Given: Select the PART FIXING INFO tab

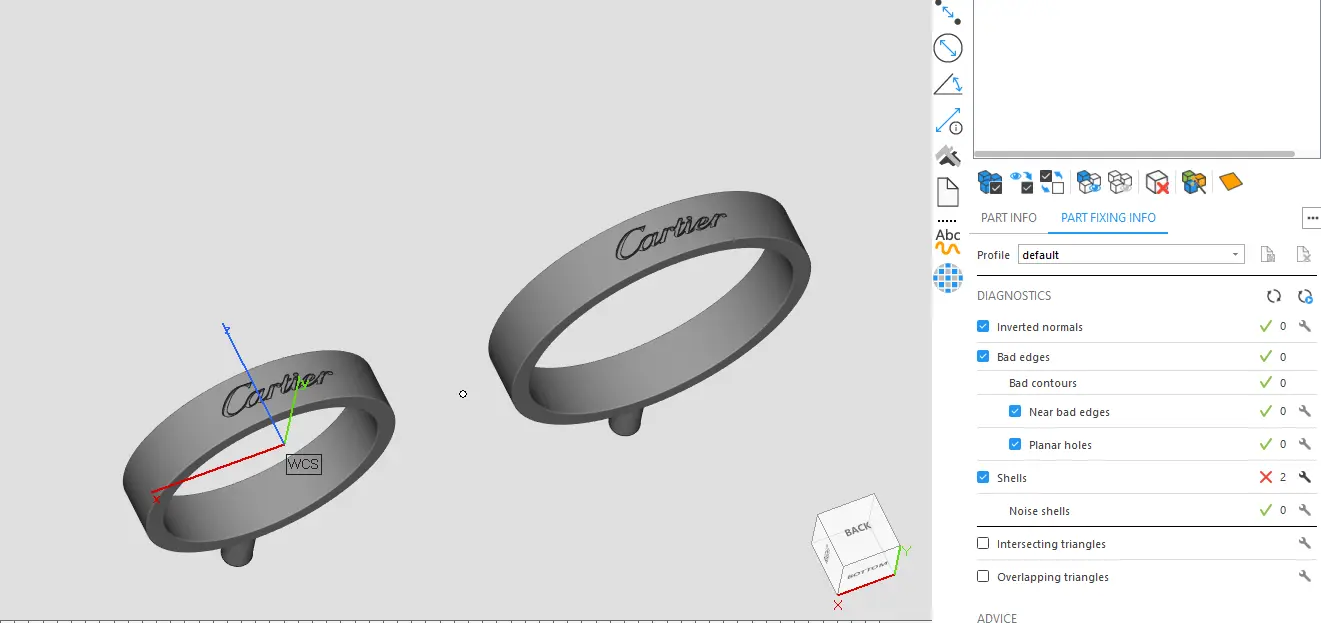Looking at the screenshot, I should coord(1108,218).
